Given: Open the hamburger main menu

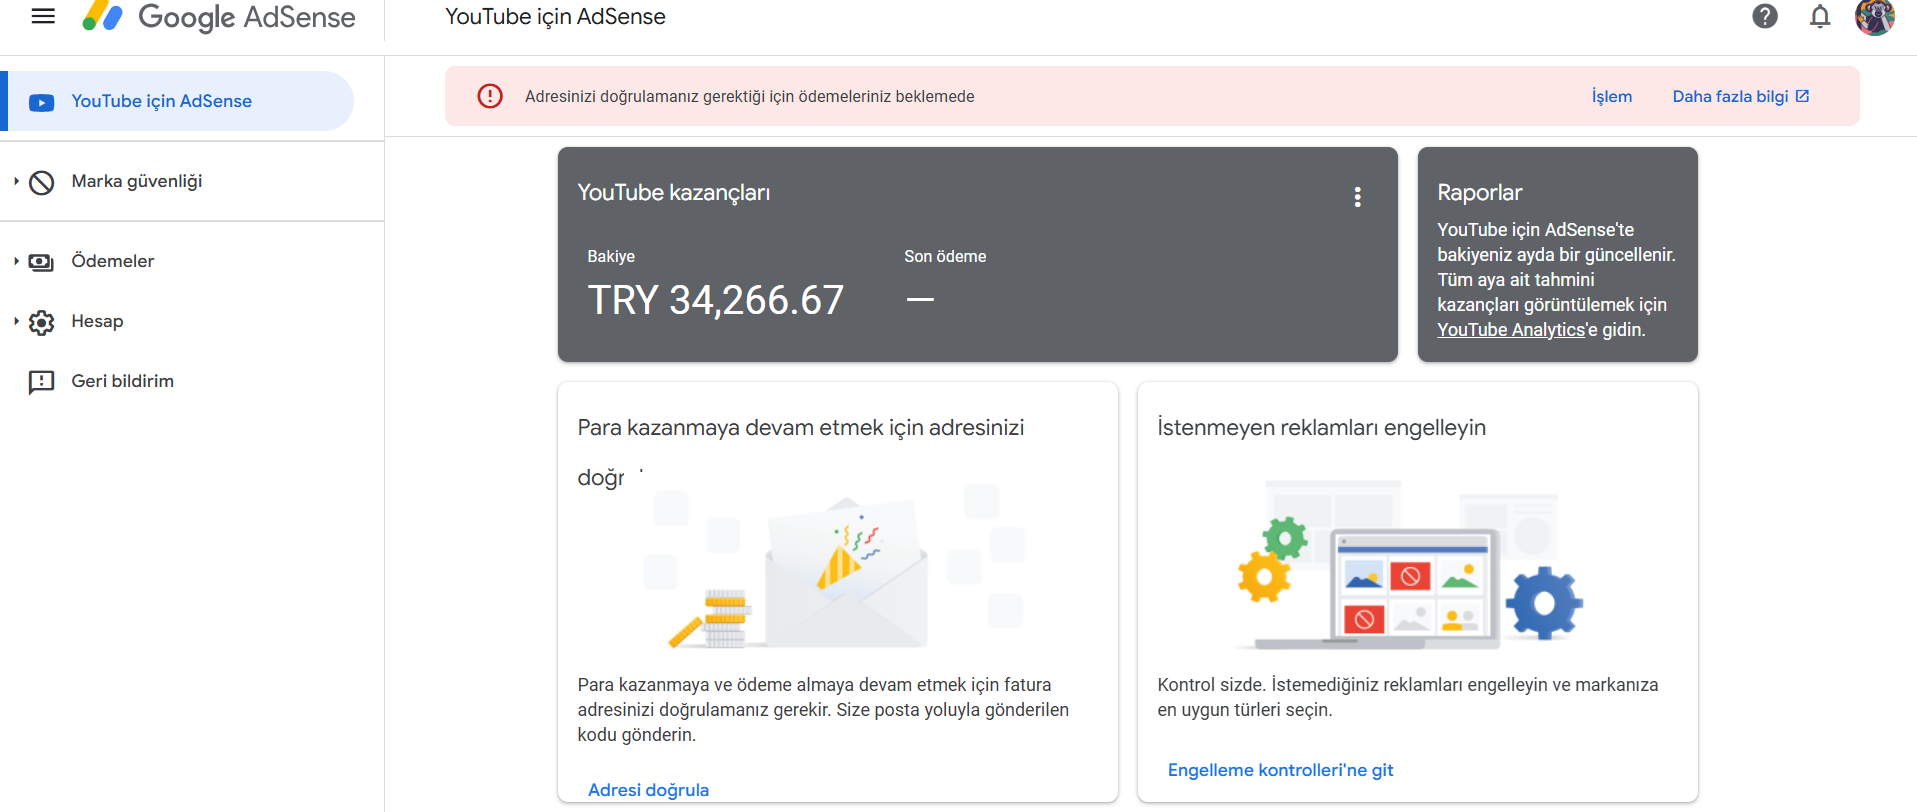Looking at the screenshot, I should (43, 16).
